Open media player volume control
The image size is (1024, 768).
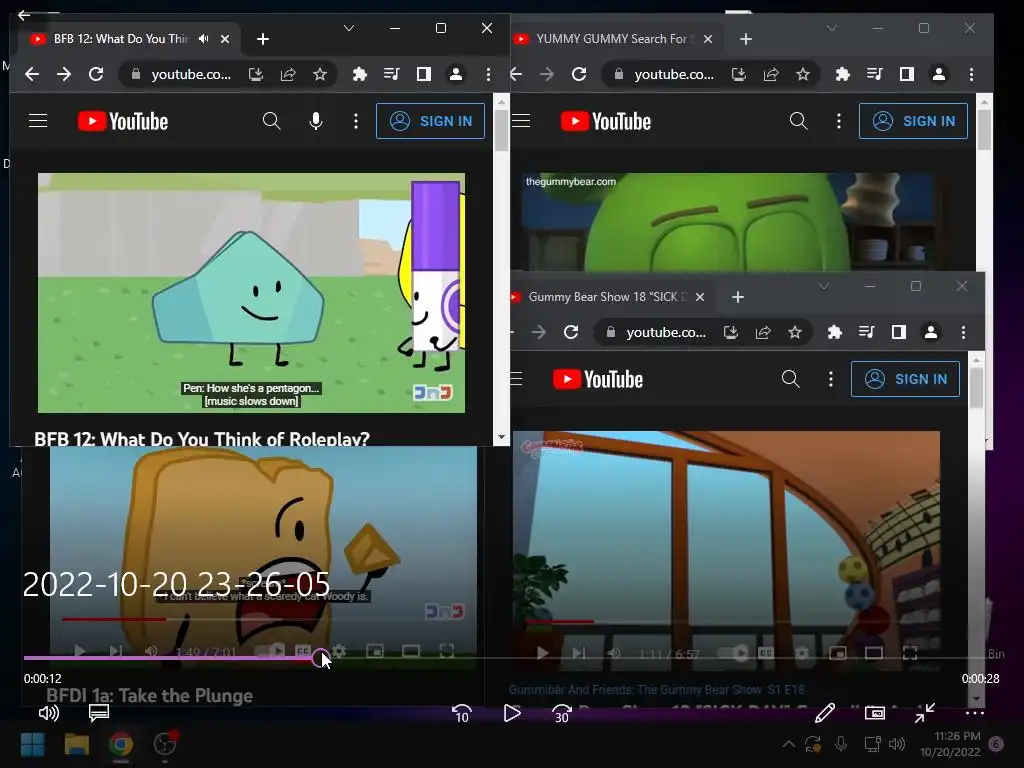(49, 713)
